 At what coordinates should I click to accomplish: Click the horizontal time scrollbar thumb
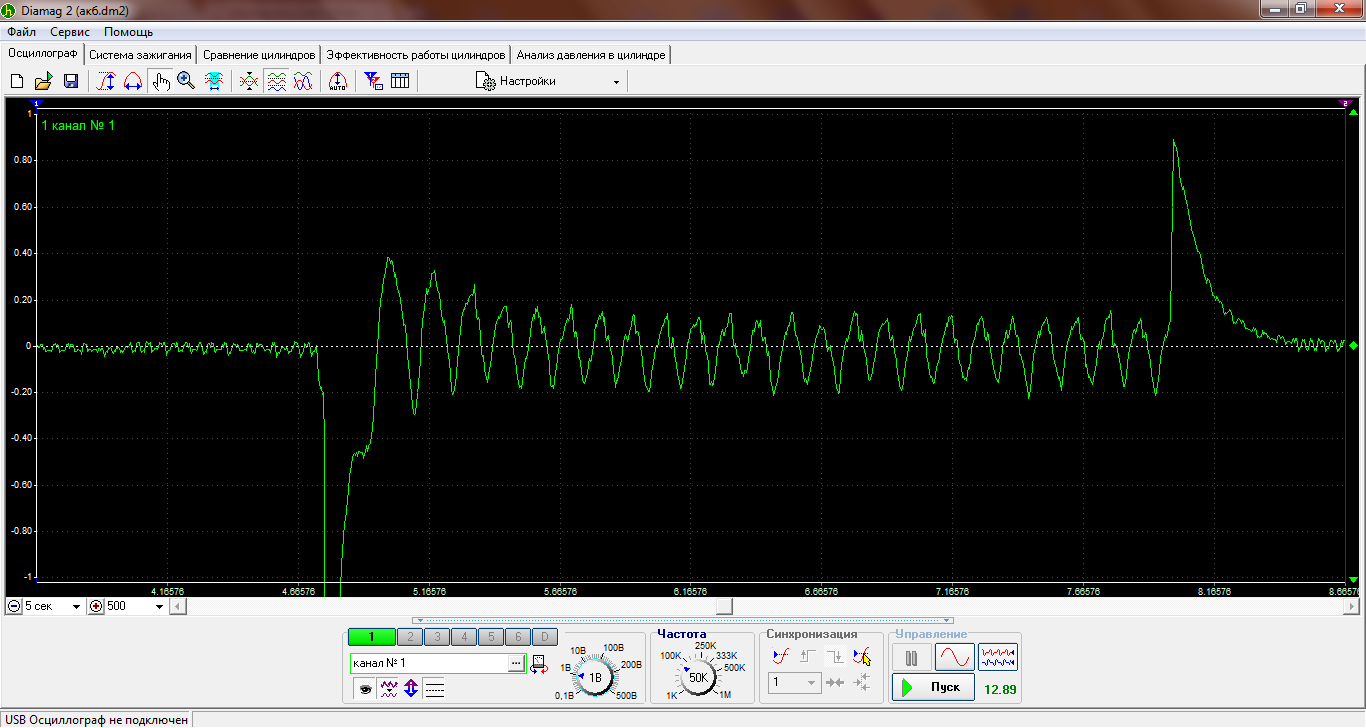click(x=724, y=606)
